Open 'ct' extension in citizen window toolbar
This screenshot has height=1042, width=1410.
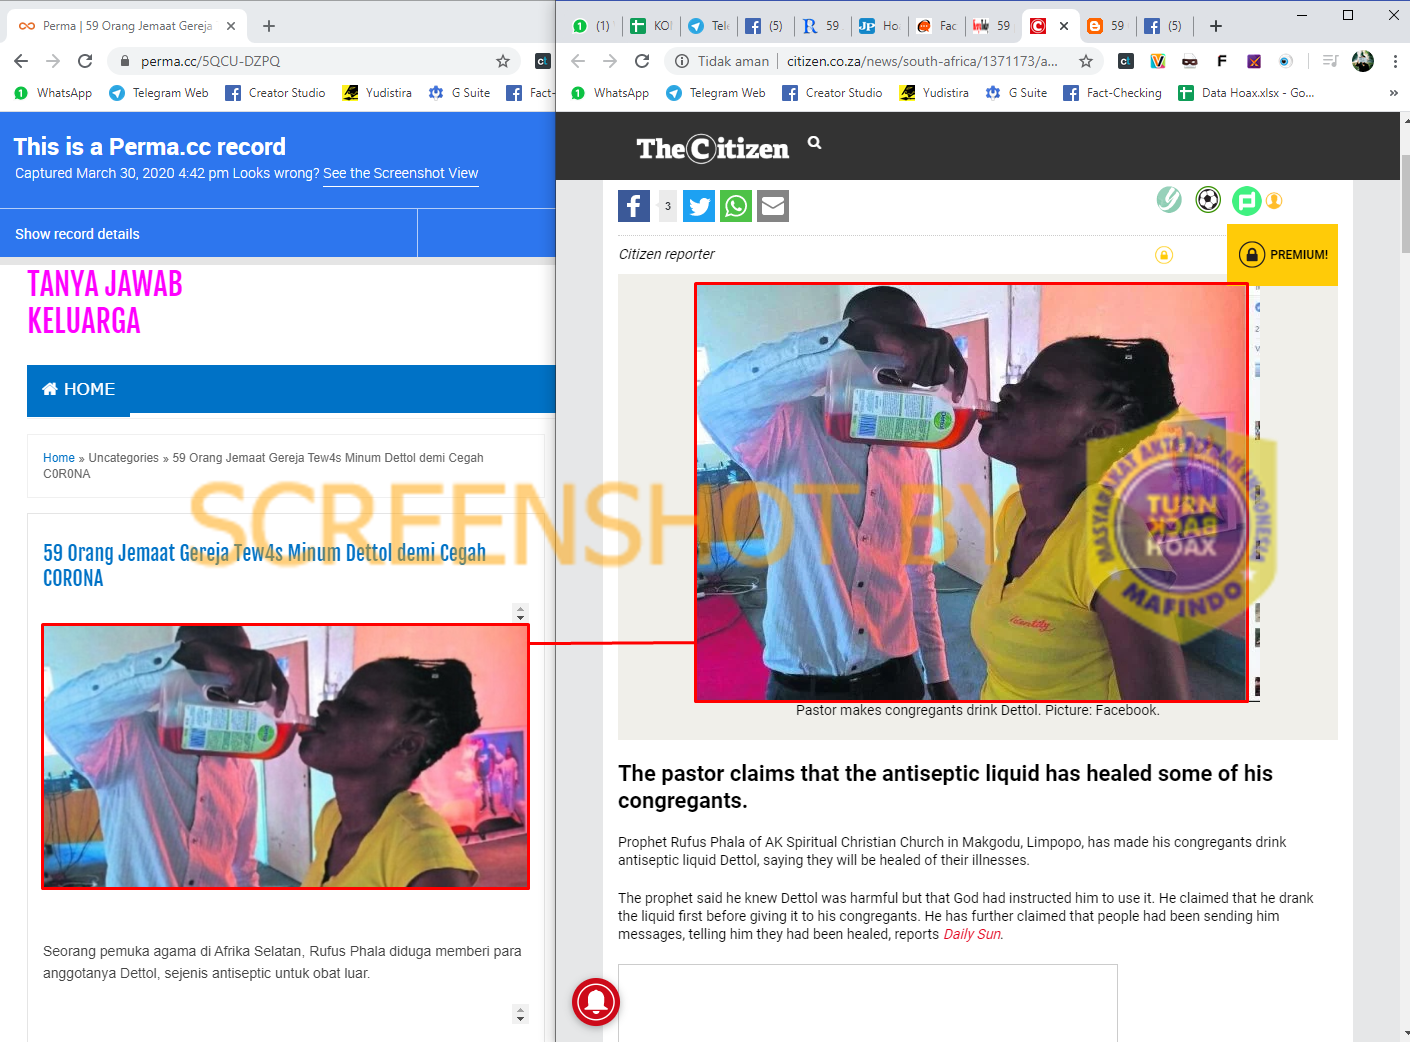pos(1126,61)
